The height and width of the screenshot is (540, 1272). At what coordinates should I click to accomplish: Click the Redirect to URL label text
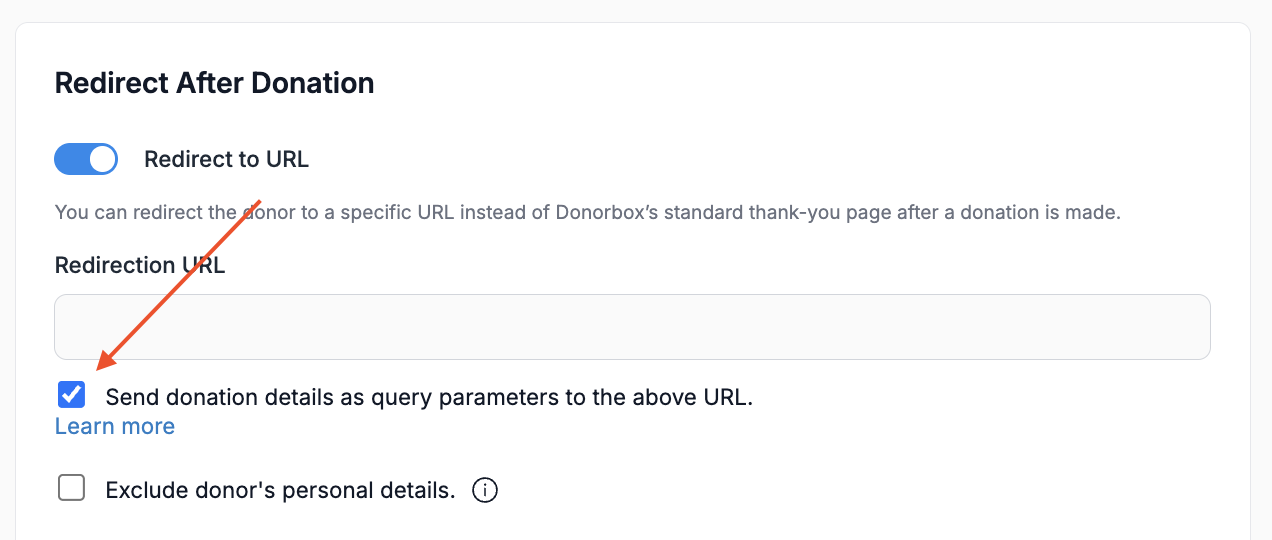[x=227, y=160]
